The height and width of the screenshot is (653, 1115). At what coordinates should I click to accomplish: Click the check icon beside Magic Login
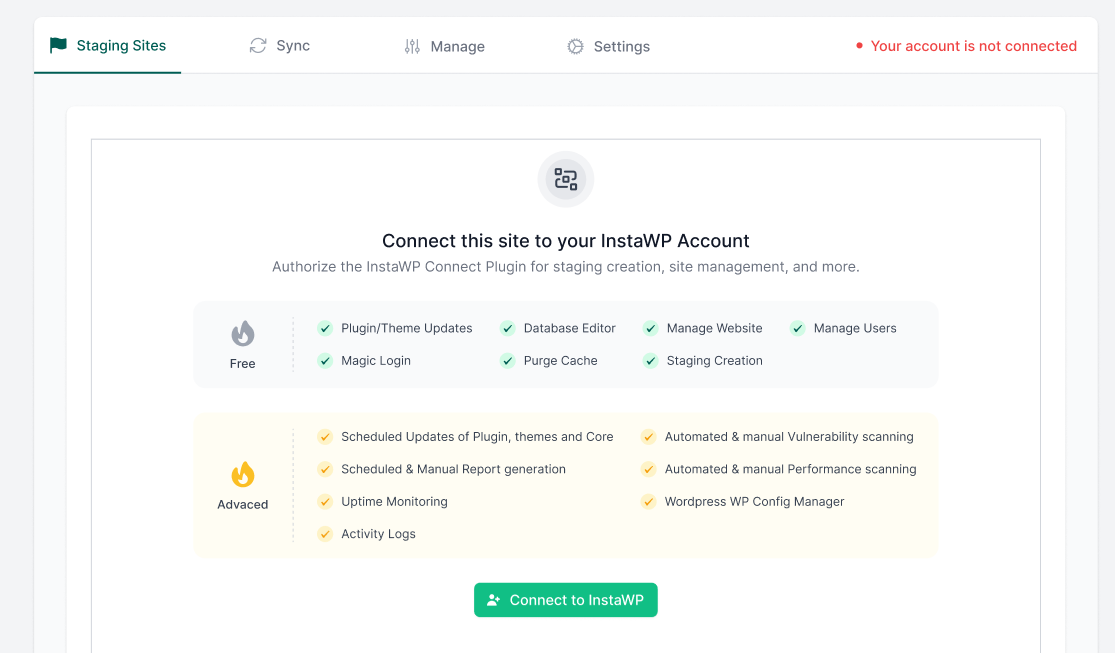tap(325, 361)
